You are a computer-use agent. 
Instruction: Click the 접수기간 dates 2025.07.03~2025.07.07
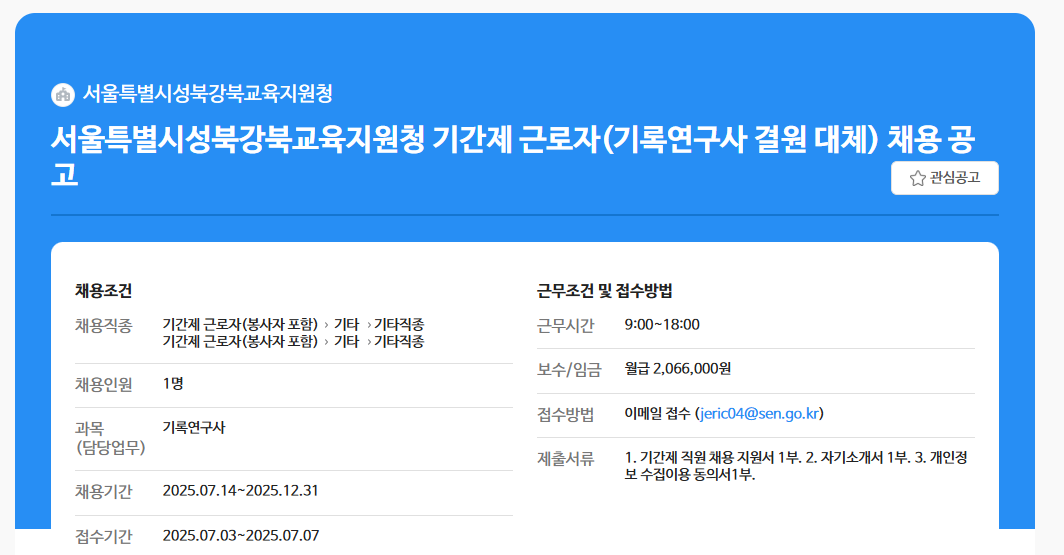coord(240,535)
